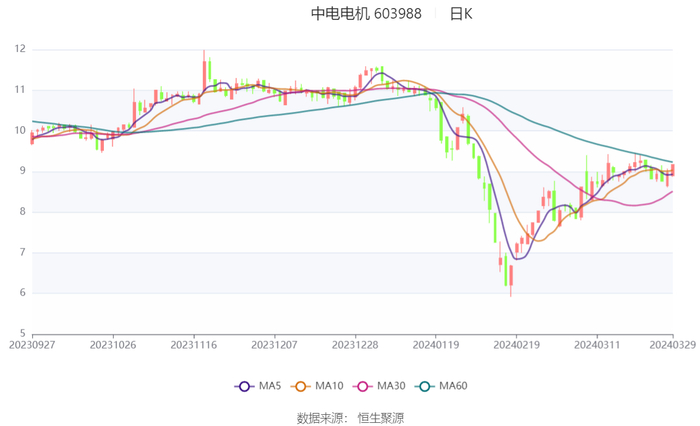Click the orange MA10 legend circle marker
Screen dimensions: 700x426
coord(300,386)
